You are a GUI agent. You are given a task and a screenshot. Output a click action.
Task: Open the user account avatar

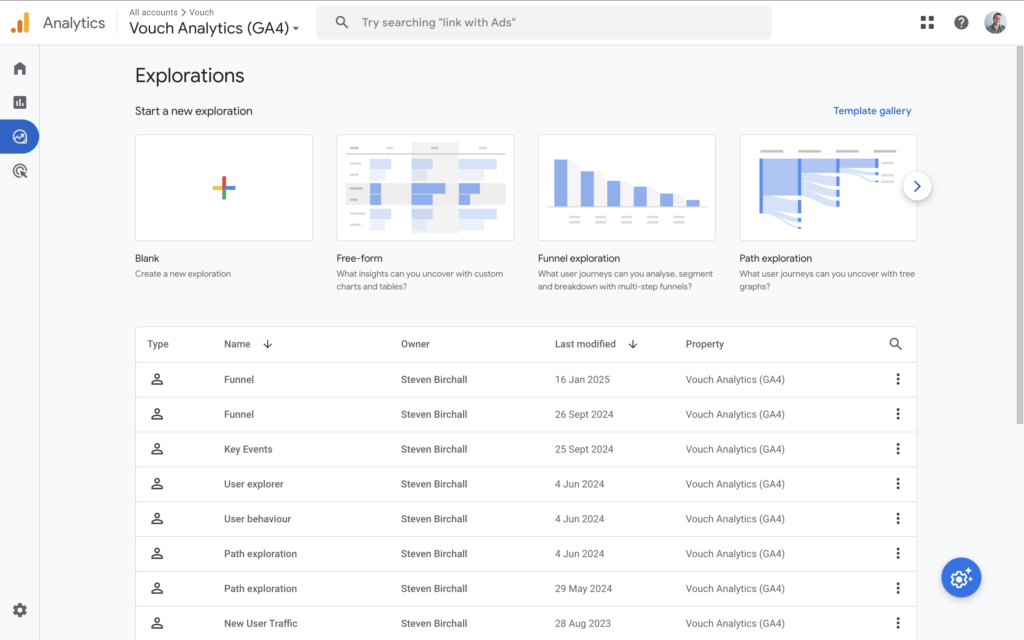tap(995, 23)
